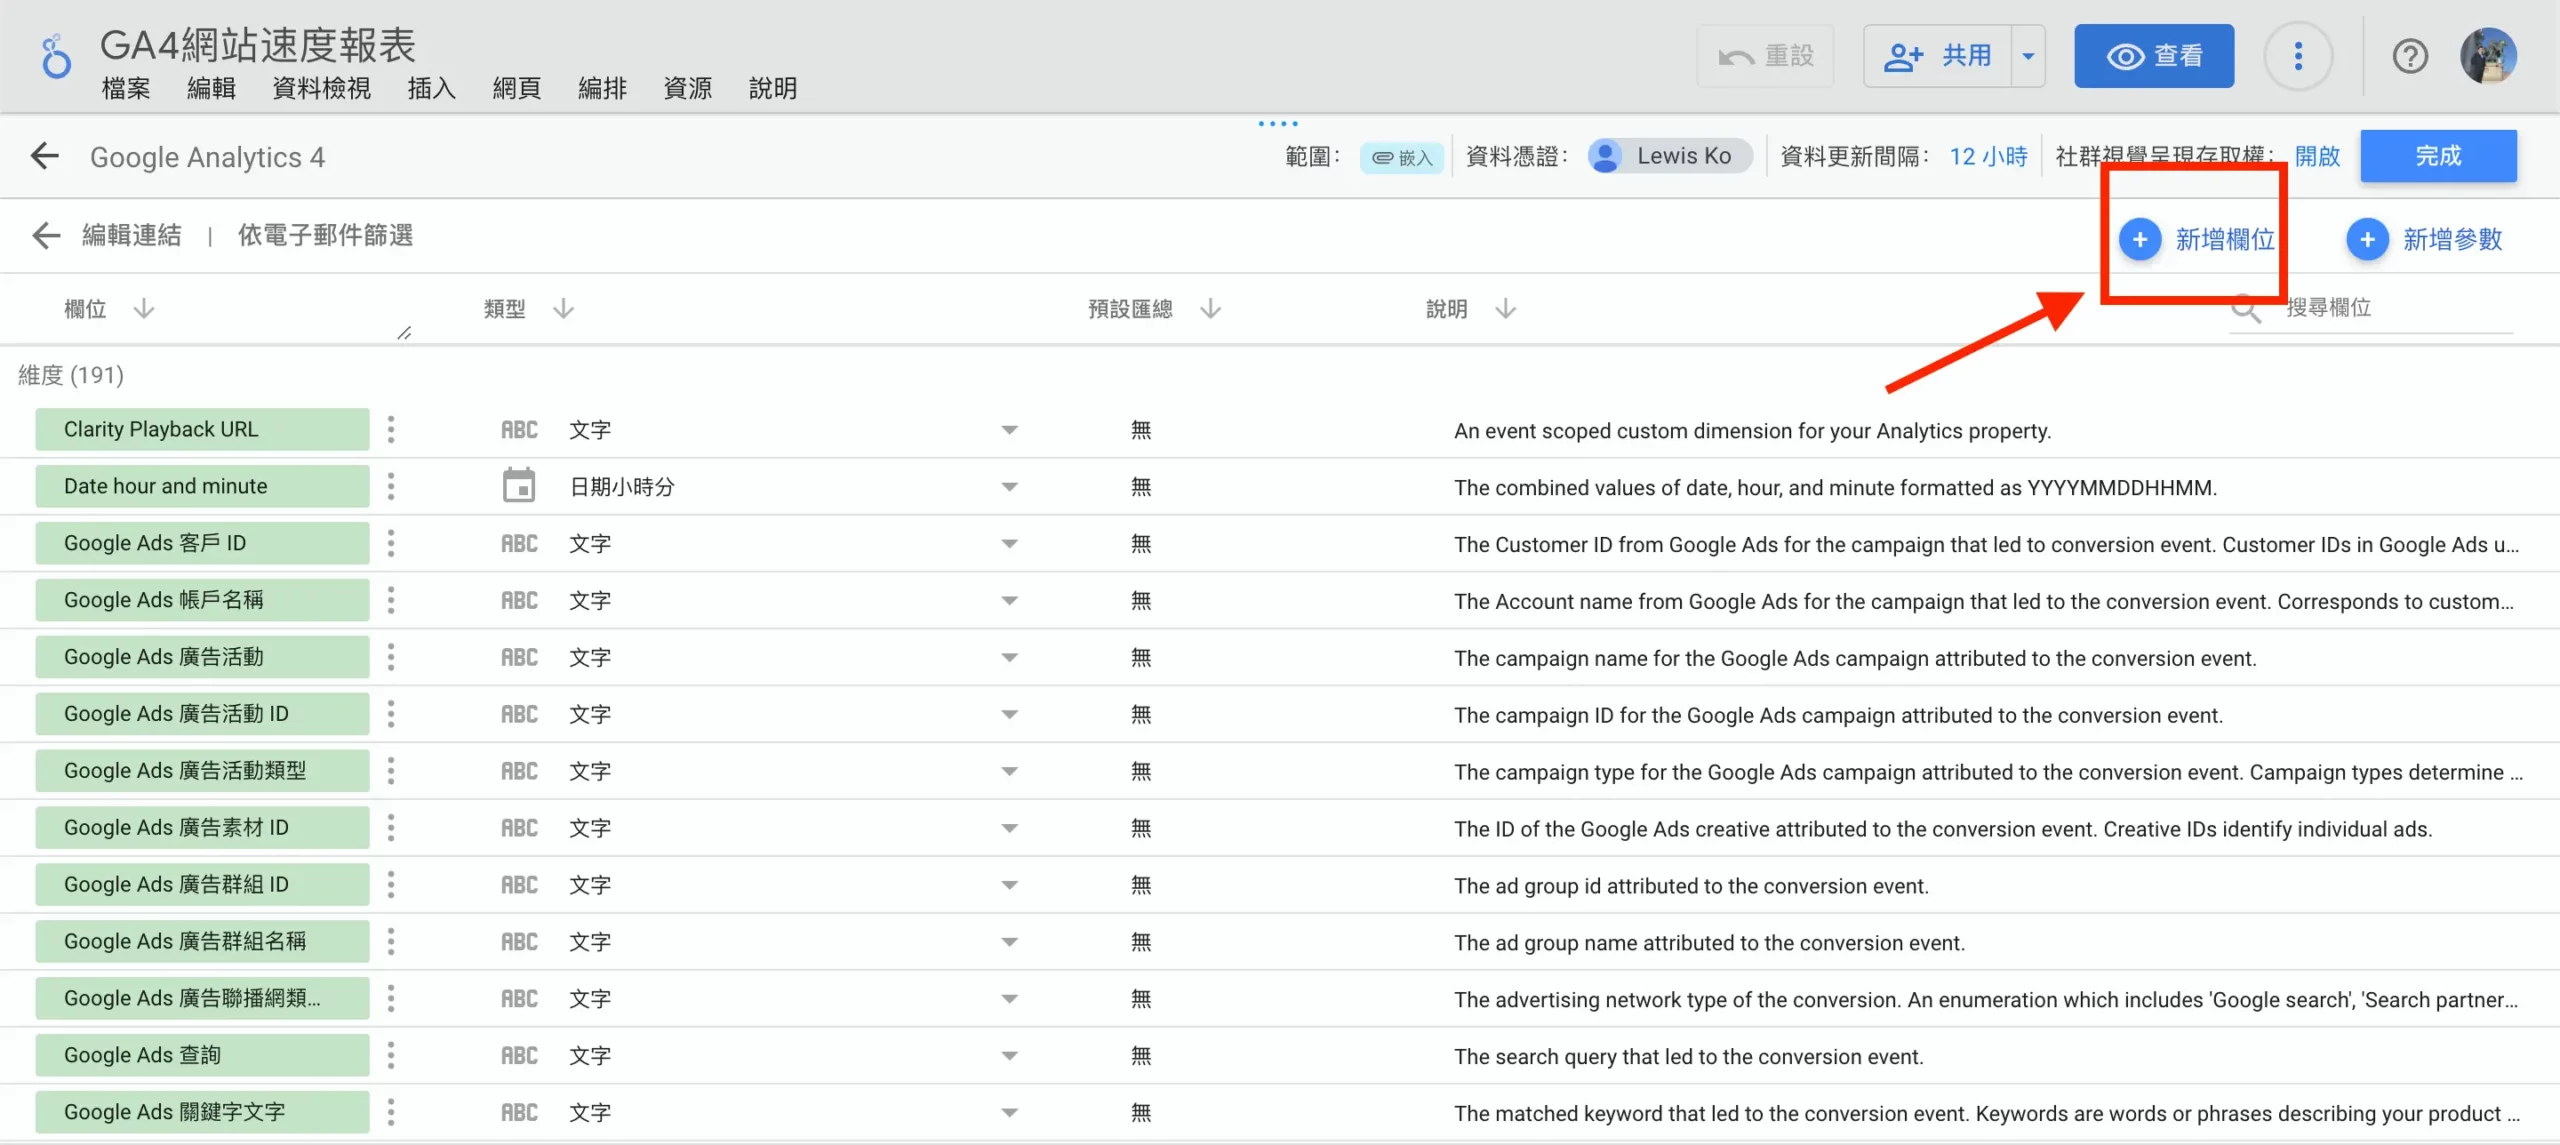Open the 編輯 menu
Viewport: 2560px width, 1145px height.
pos(211,88)
